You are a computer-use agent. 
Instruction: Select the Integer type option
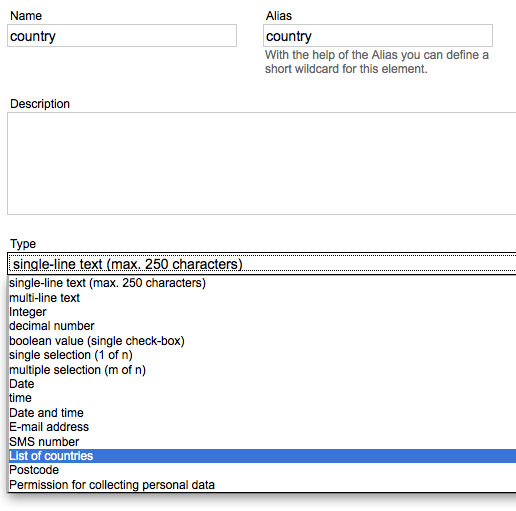pyautogui.click(x=262, y=312)
